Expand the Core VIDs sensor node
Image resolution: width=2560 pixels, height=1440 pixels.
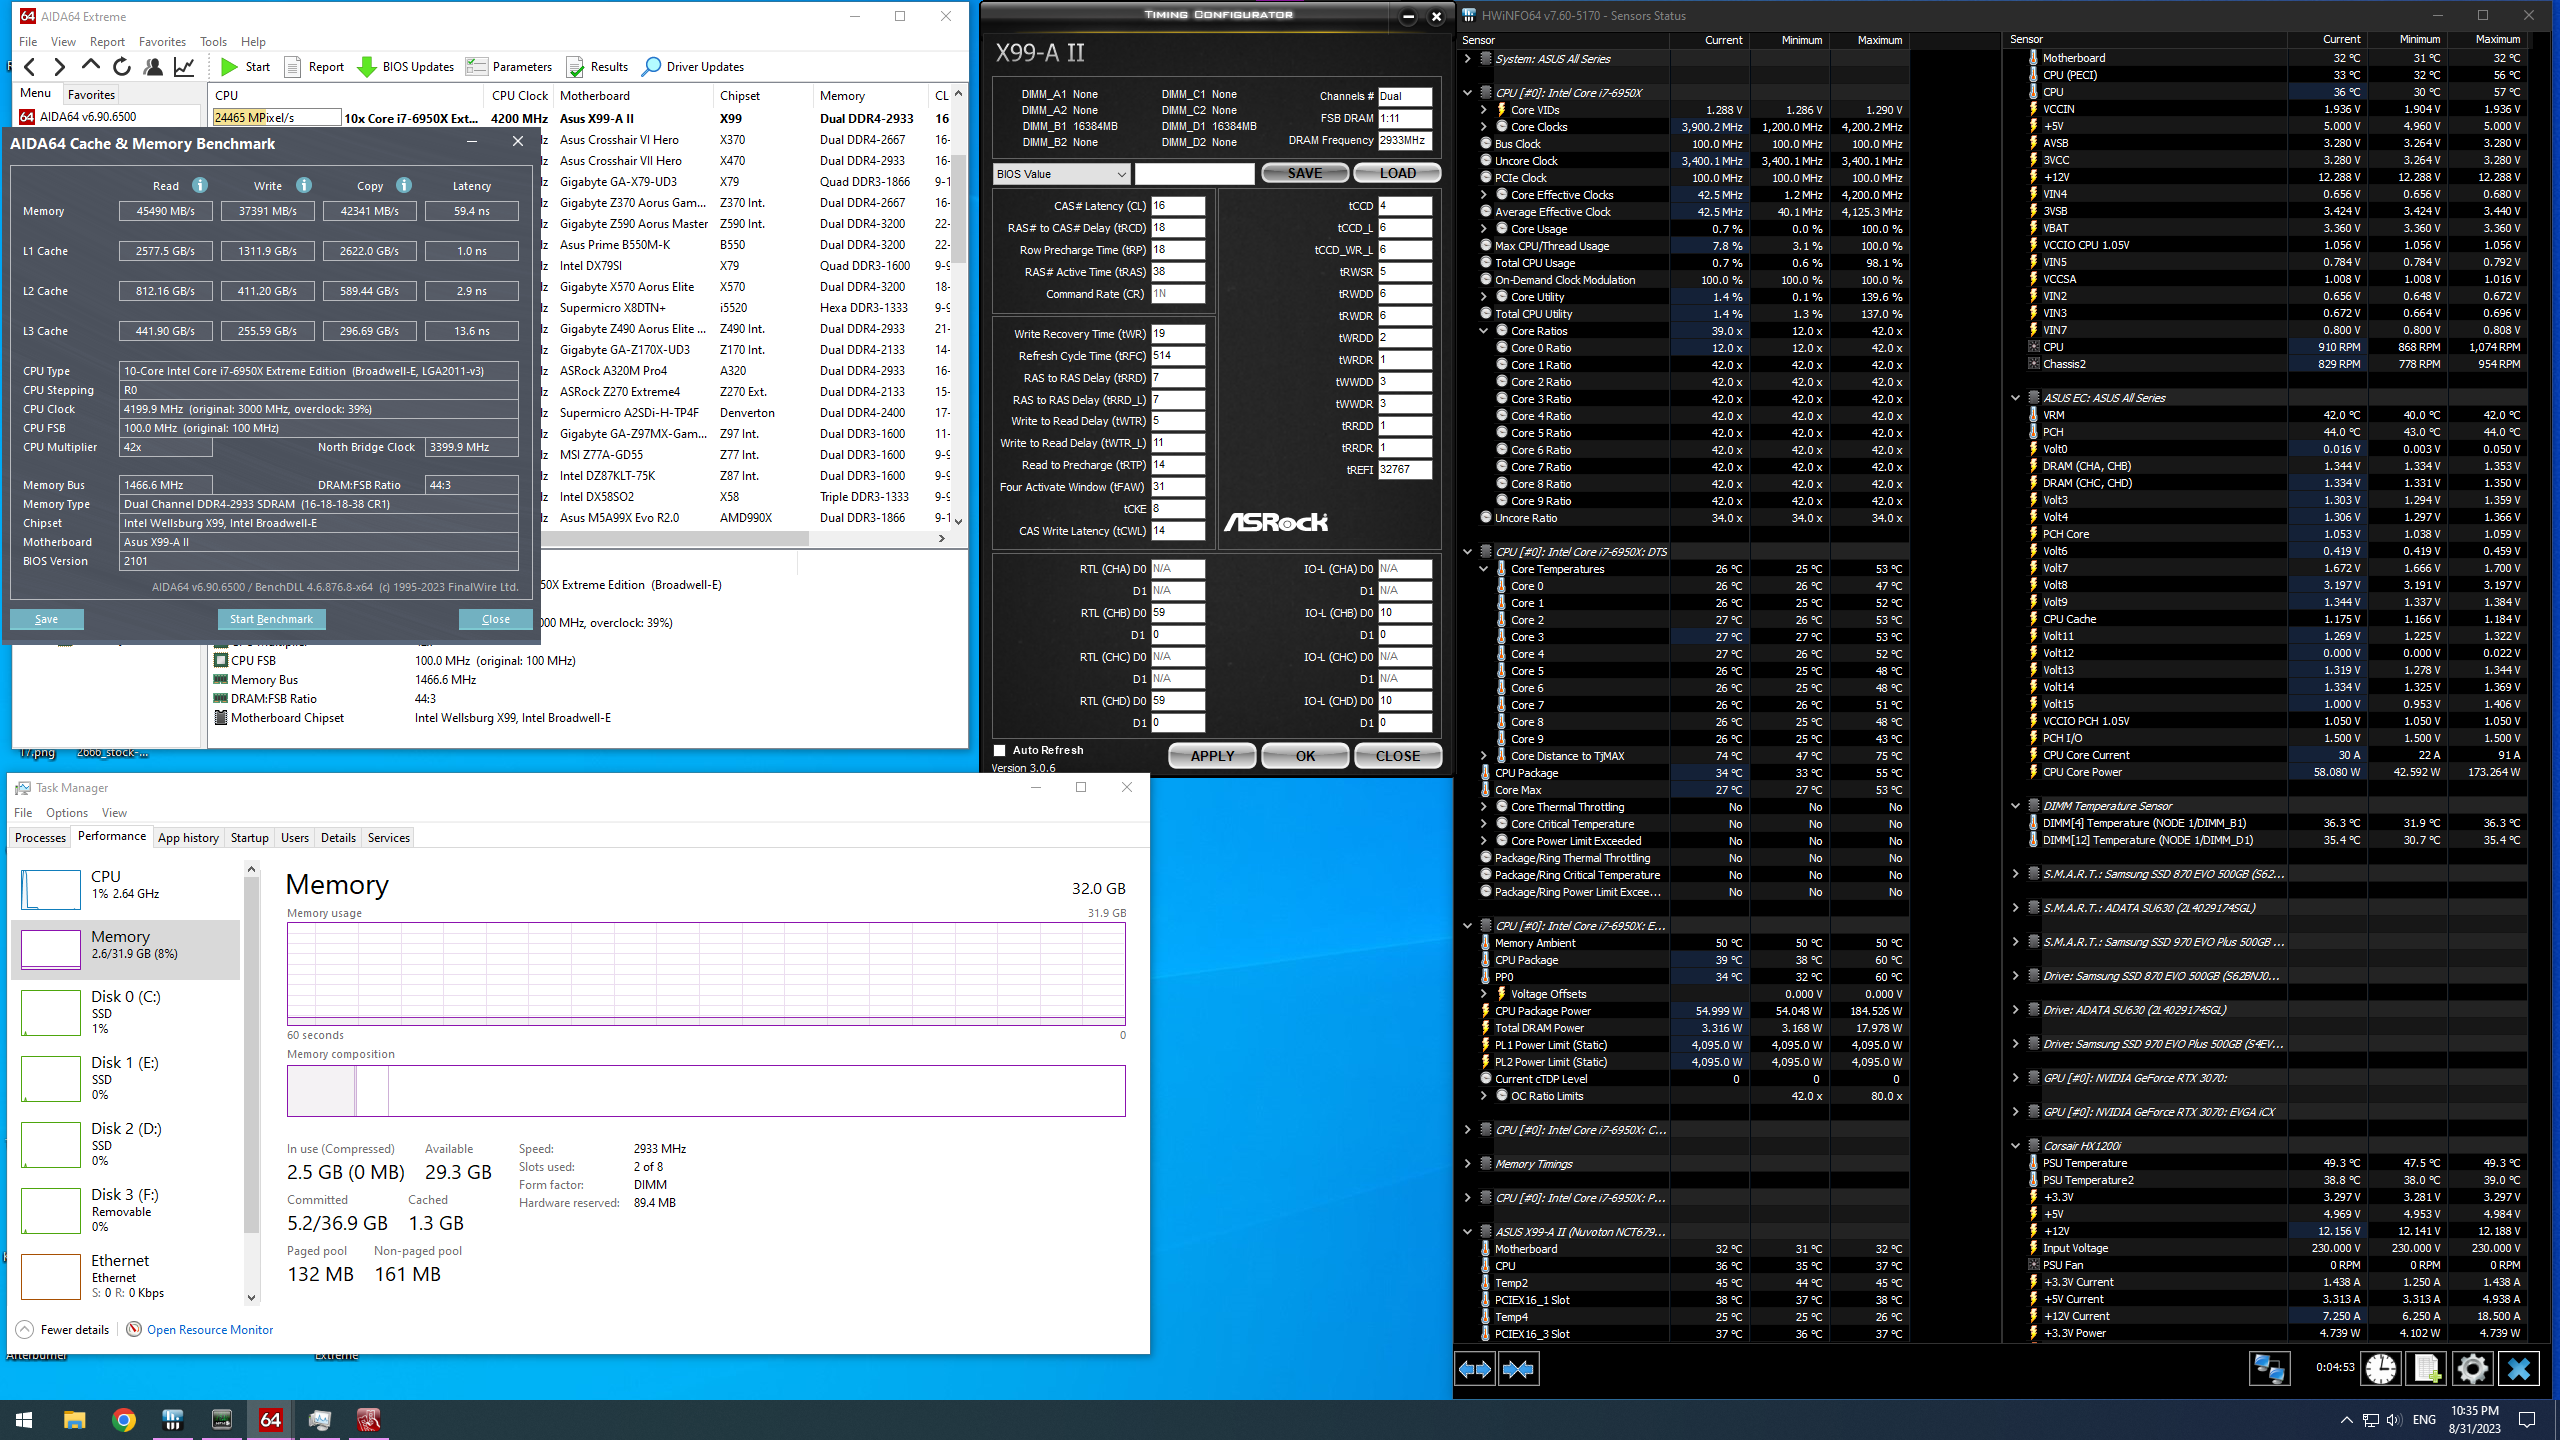pos(1484,110)
